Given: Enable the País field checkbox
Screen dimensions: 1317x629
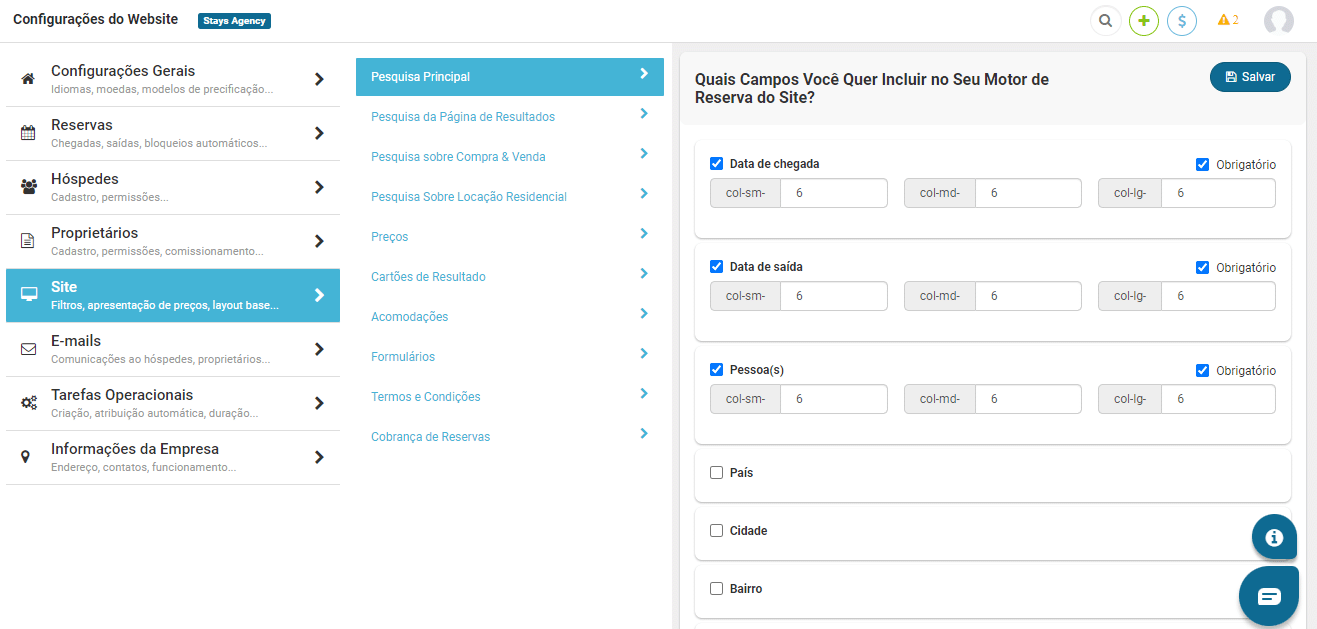Looking at the screenshot, I should 716,473.
